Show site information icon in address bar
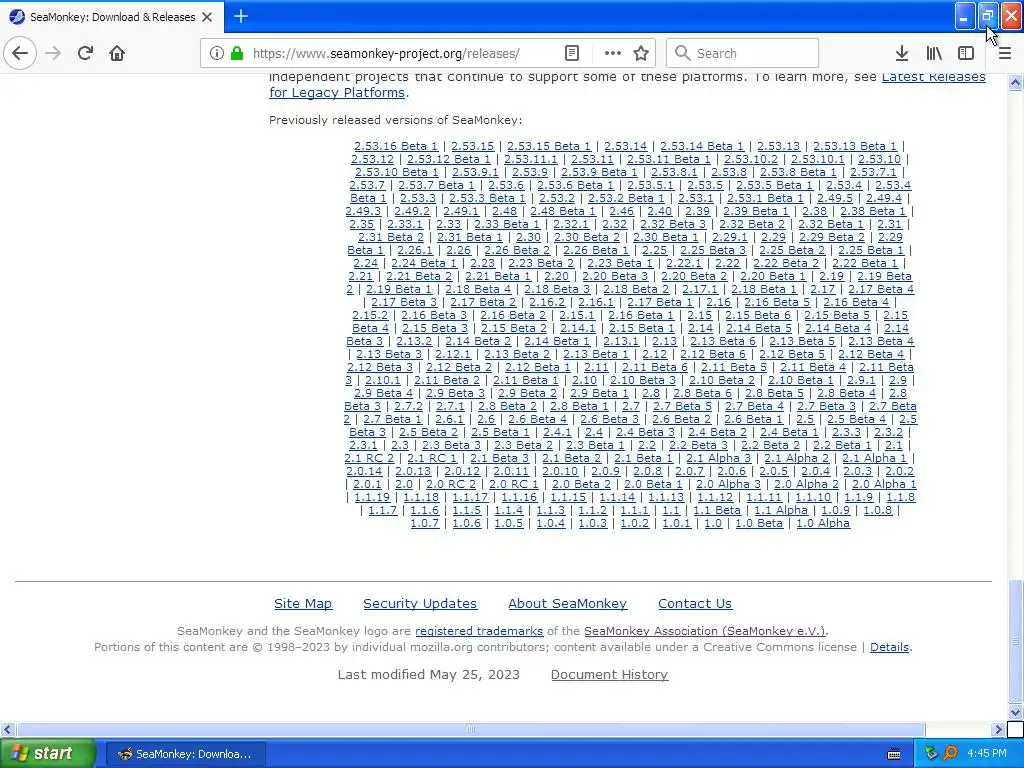1024x768 pixels. (x=217, y=53)
